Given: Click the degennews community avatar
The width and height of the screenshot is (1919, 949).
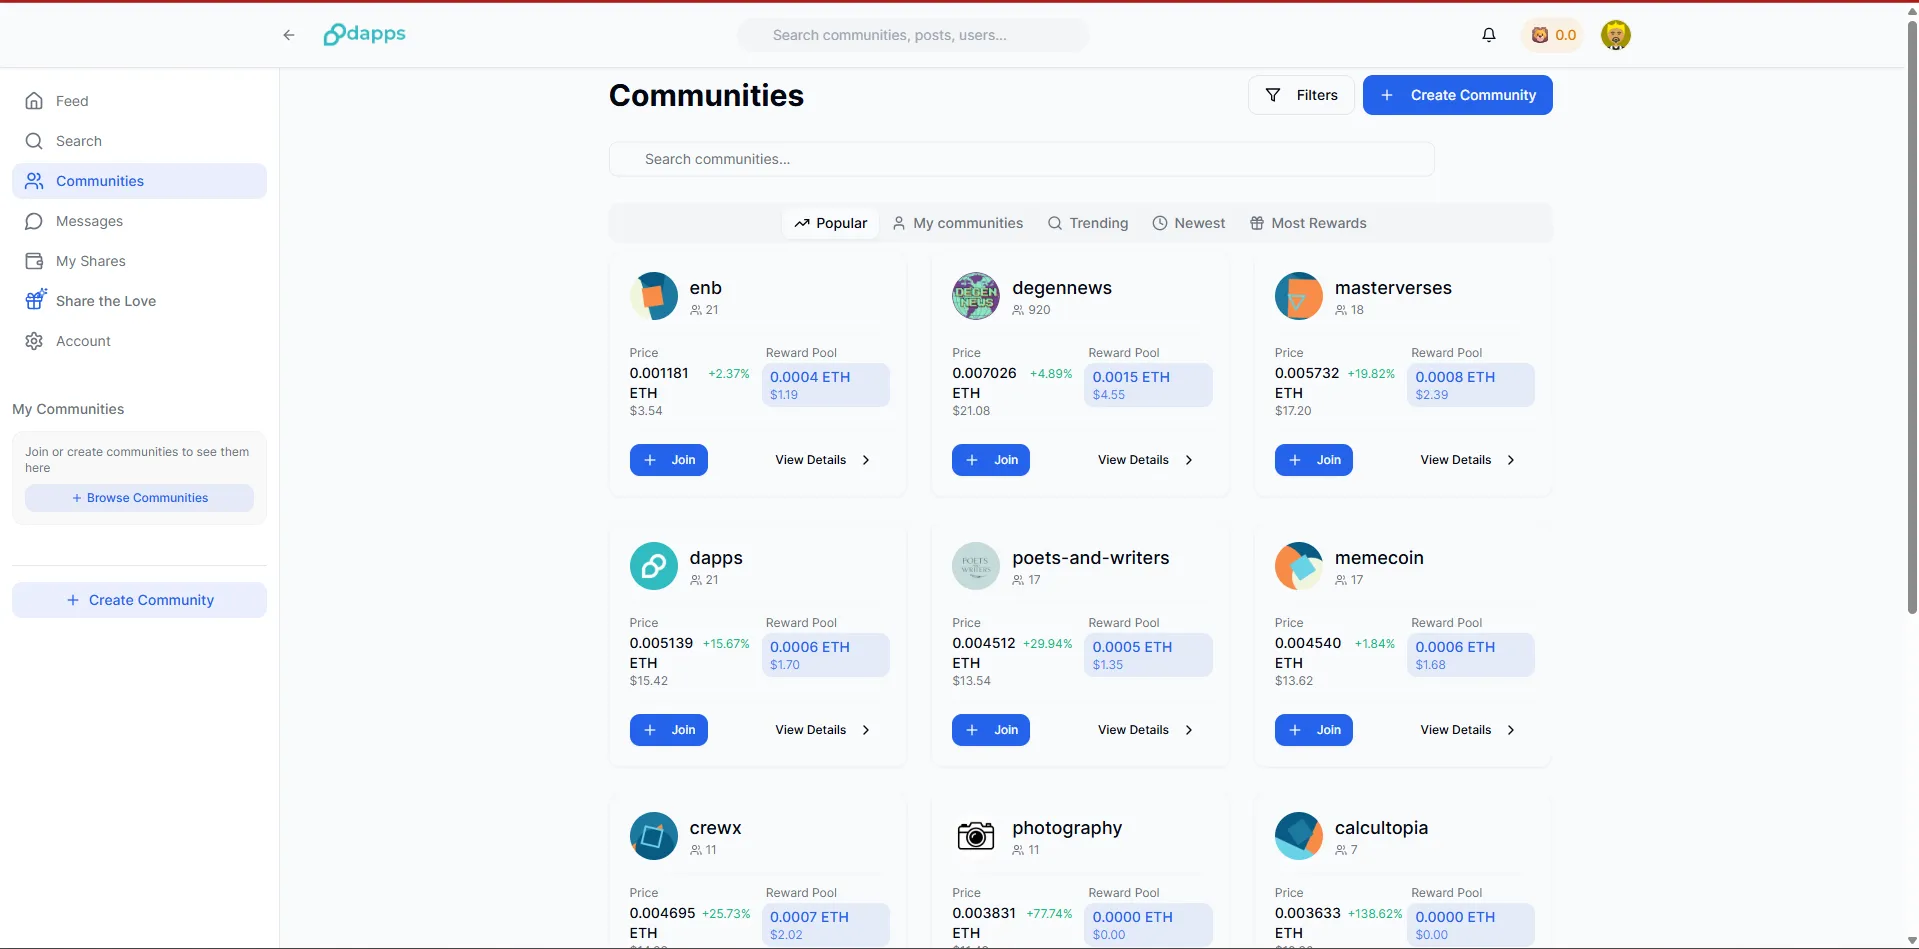Looking at the screenshot, I should 976,296.
